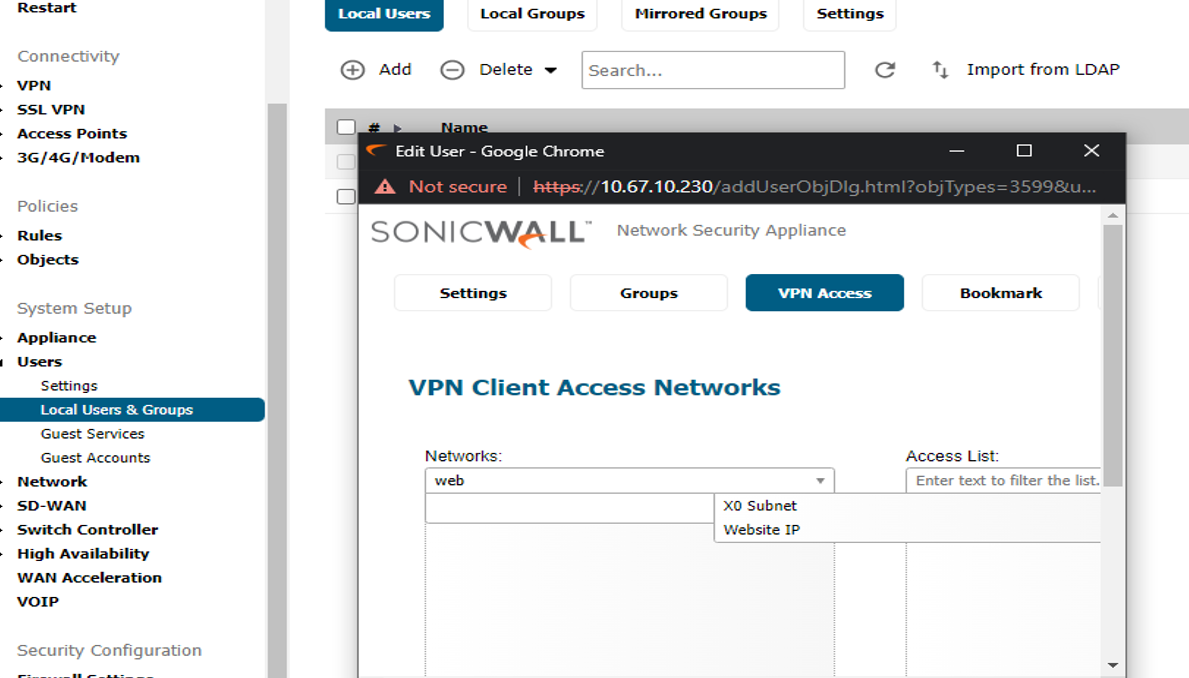Click the Not secure warning icon

click(x=385, y=187)
